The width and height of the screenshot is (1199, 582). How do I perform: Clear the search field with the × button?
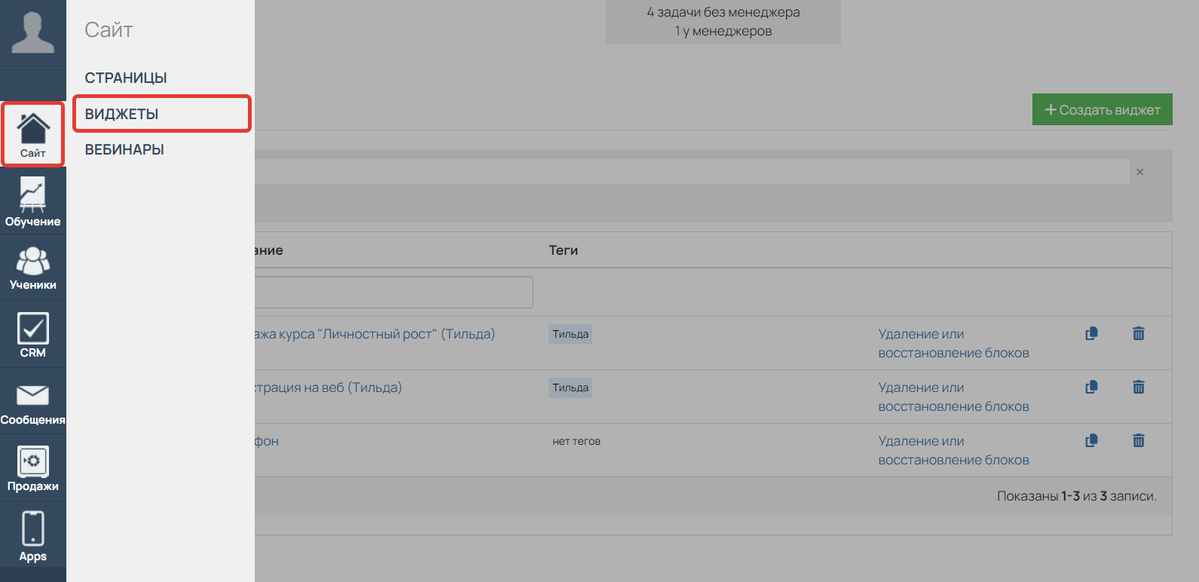(x=1139, y=172)
